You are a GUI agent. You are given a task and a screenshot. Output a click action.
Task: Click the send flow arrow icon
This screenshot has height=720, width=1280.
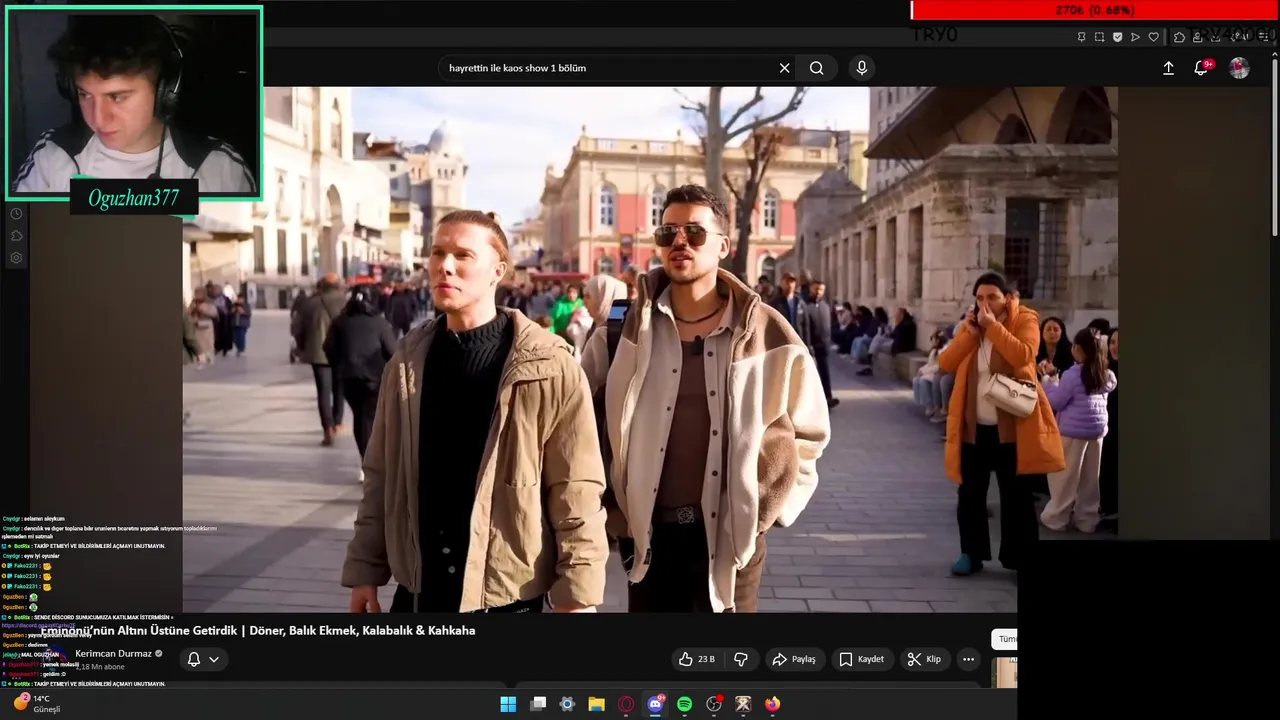(x=1135, y=37)
